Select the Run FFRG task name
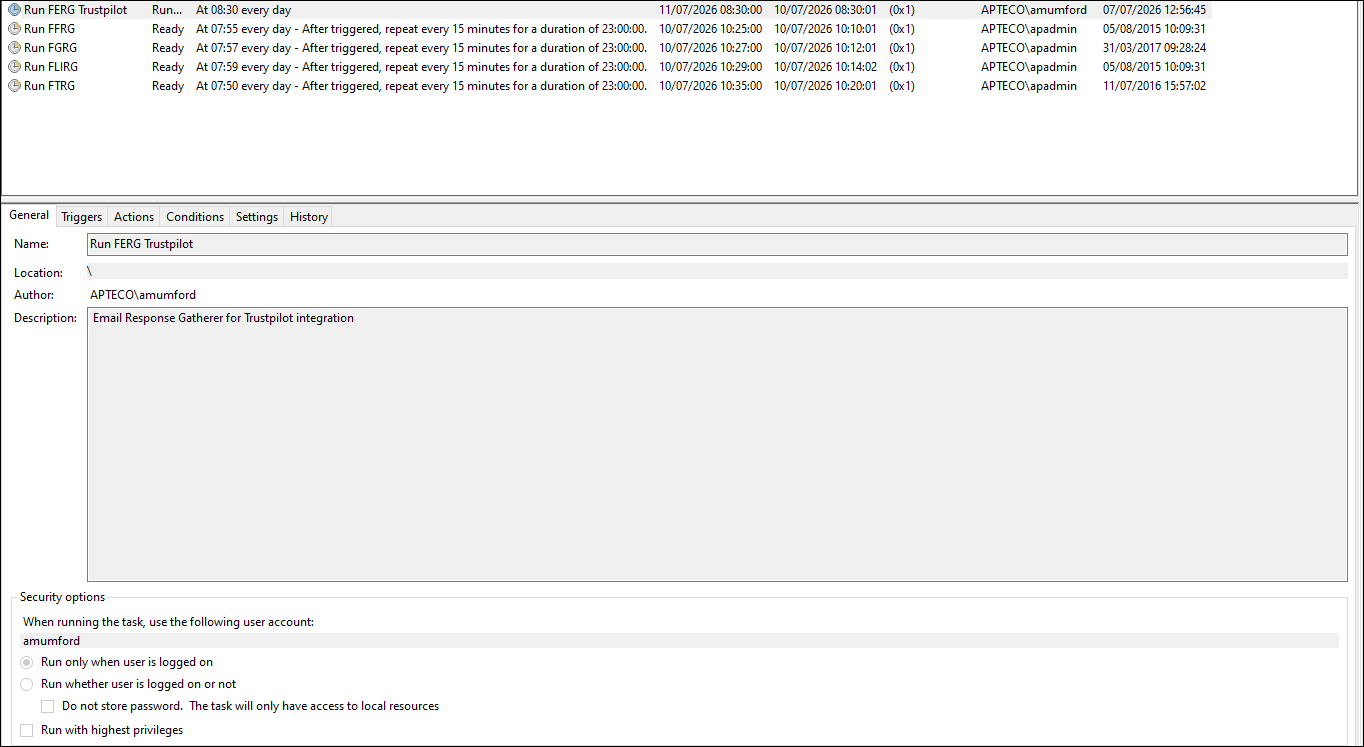1364x747 pixels. pyautogui.click(x=50, y=29)
